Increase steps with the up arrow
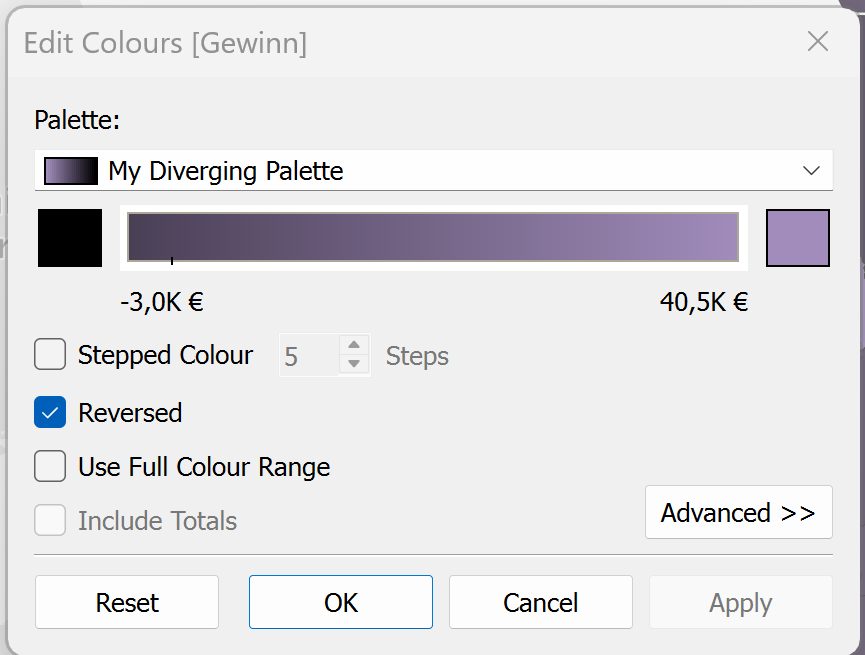This screenshot has width=865, height=655. (353, 346)
